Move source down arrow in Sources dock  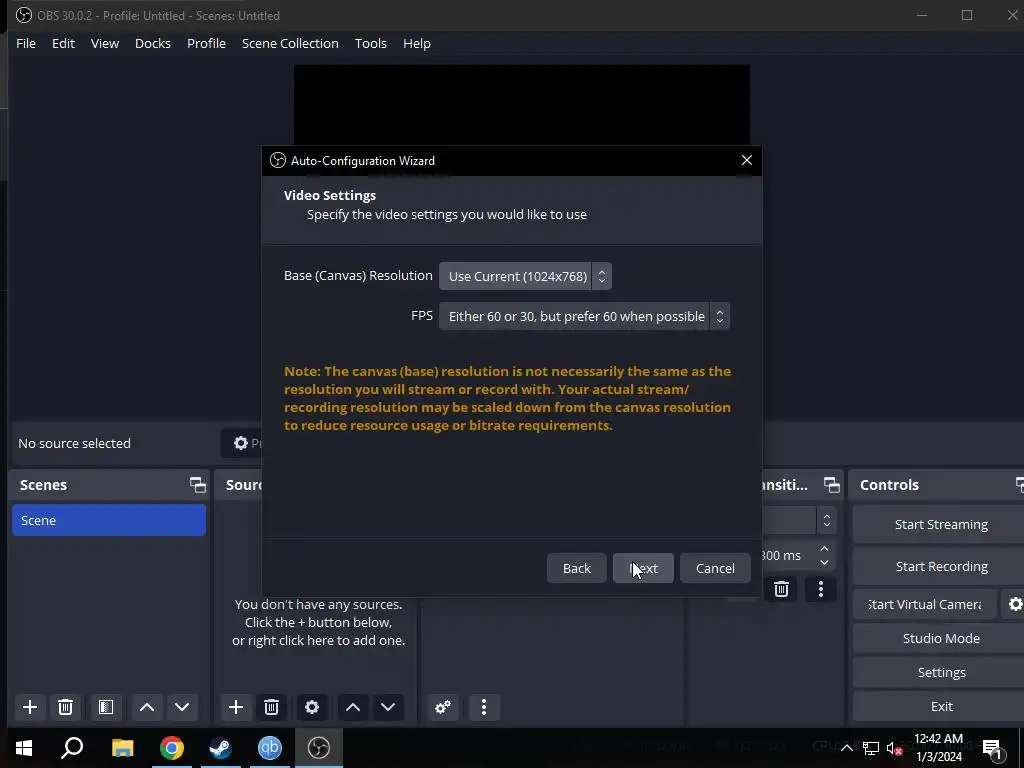click(388, 707)
